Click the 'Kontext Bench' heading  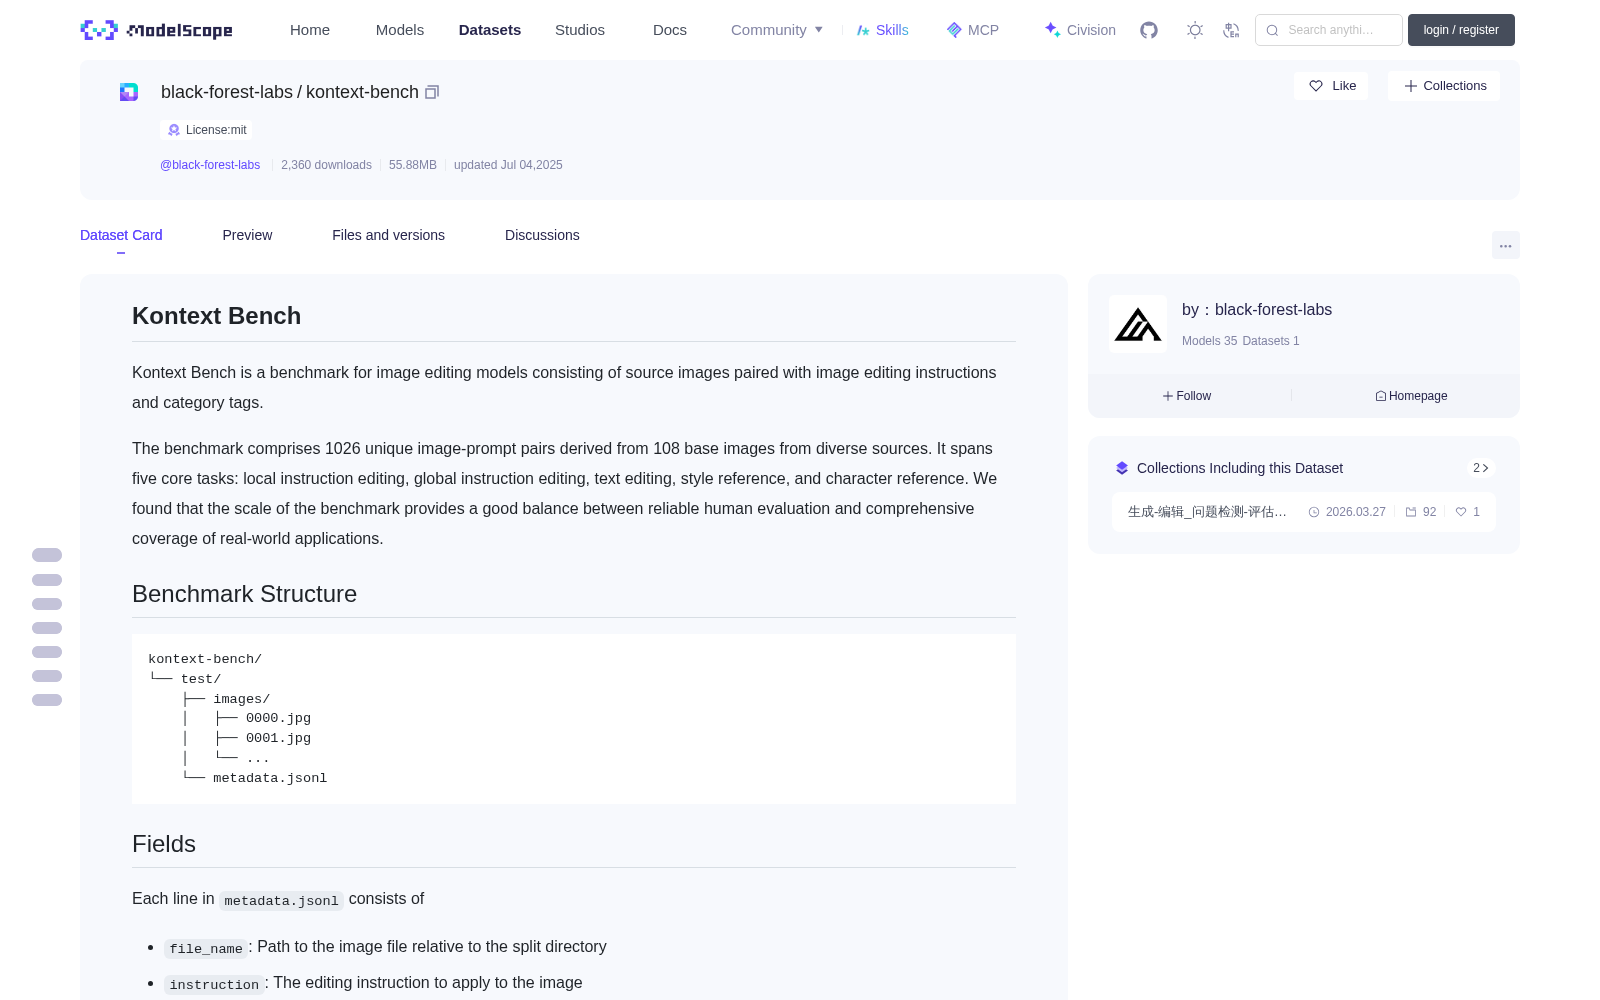click(x=216, y=316)
